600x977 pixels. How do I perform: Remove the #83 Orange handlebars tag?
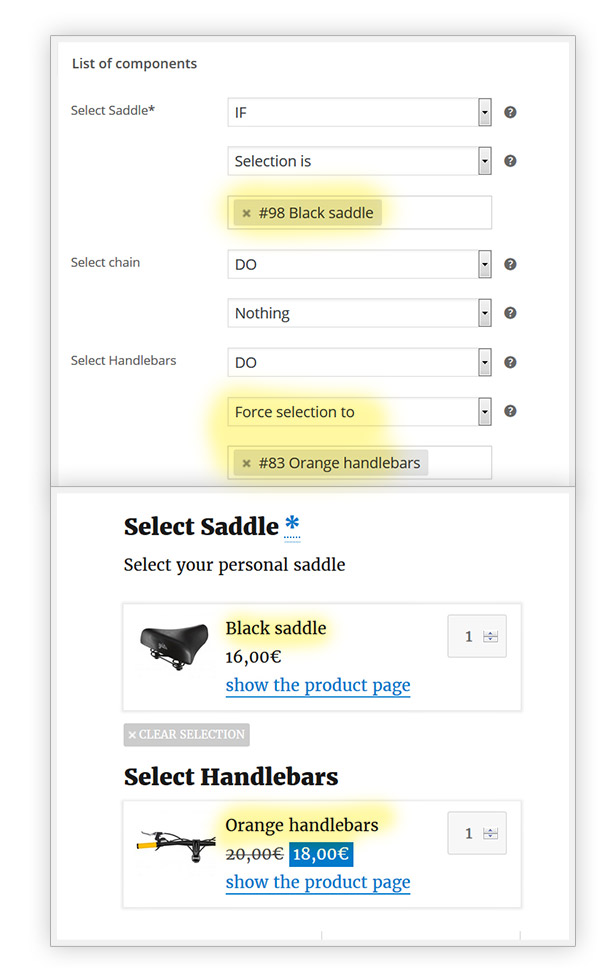tap(246, 463)
